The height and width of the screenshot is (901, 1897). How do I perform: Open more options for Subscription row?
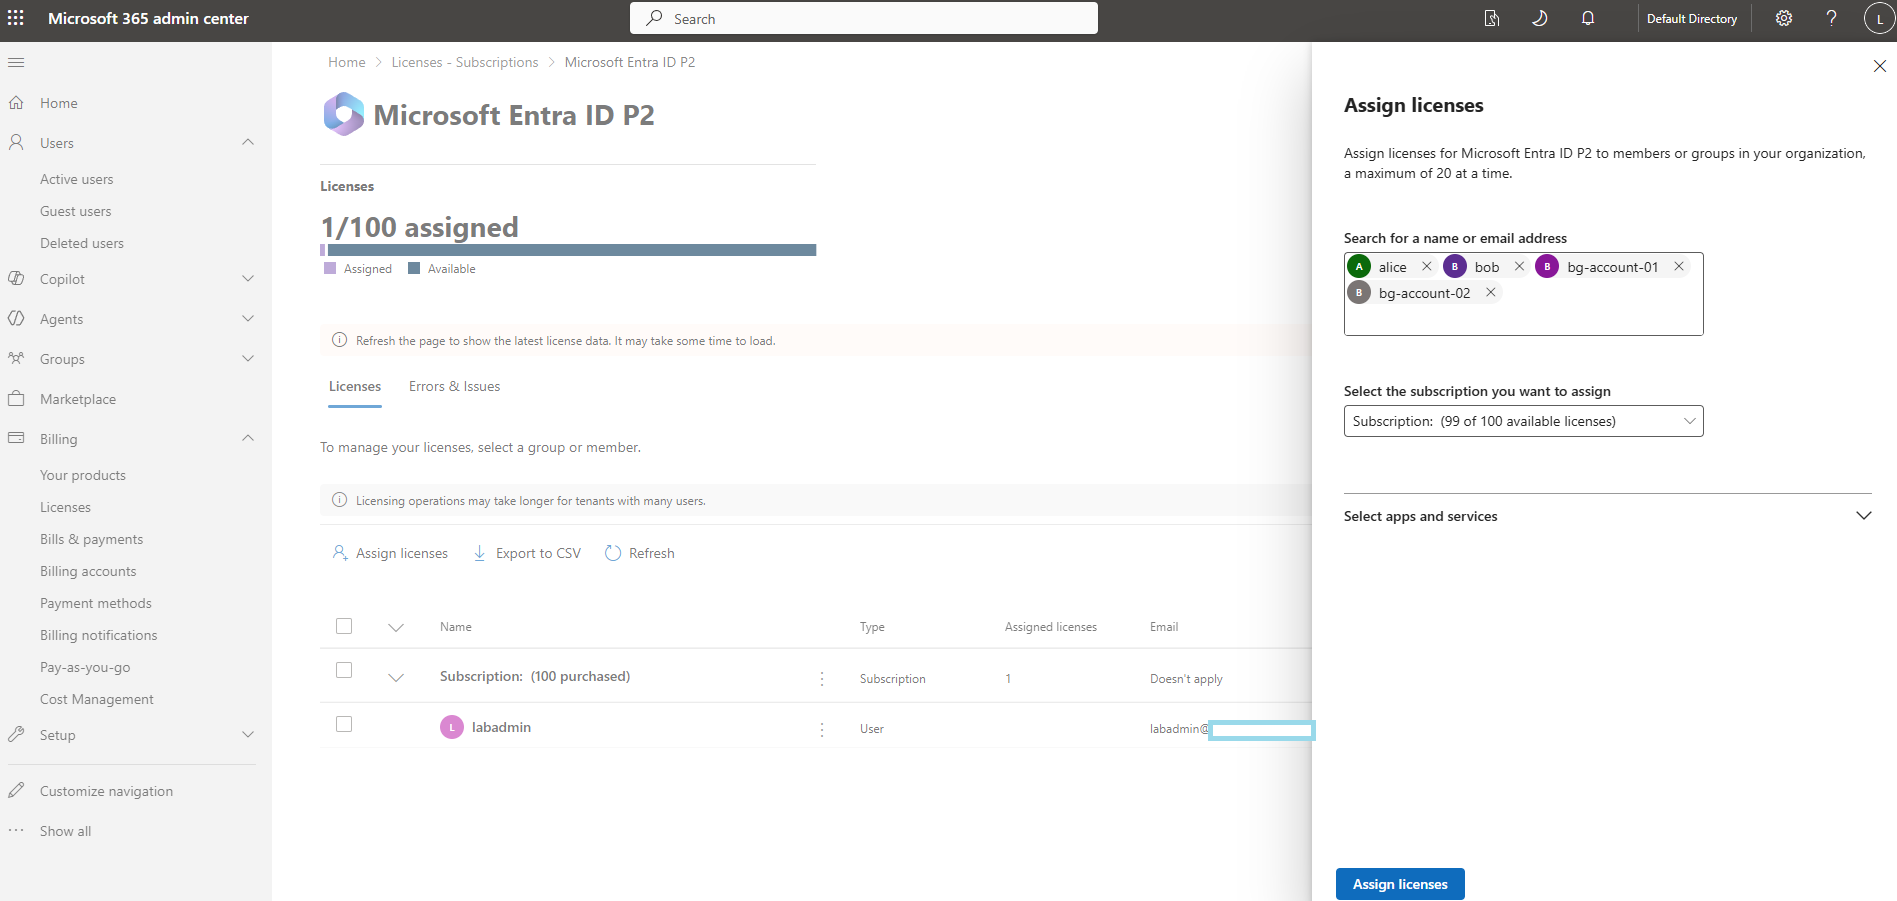822,679
